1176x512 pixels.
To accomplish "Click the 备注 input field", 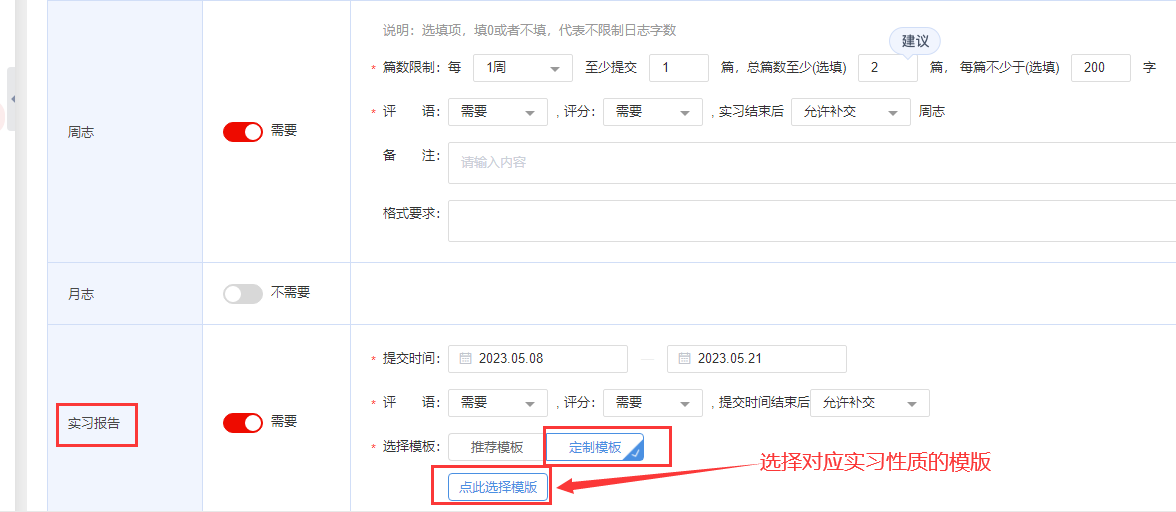I will (x=810, y=163).
